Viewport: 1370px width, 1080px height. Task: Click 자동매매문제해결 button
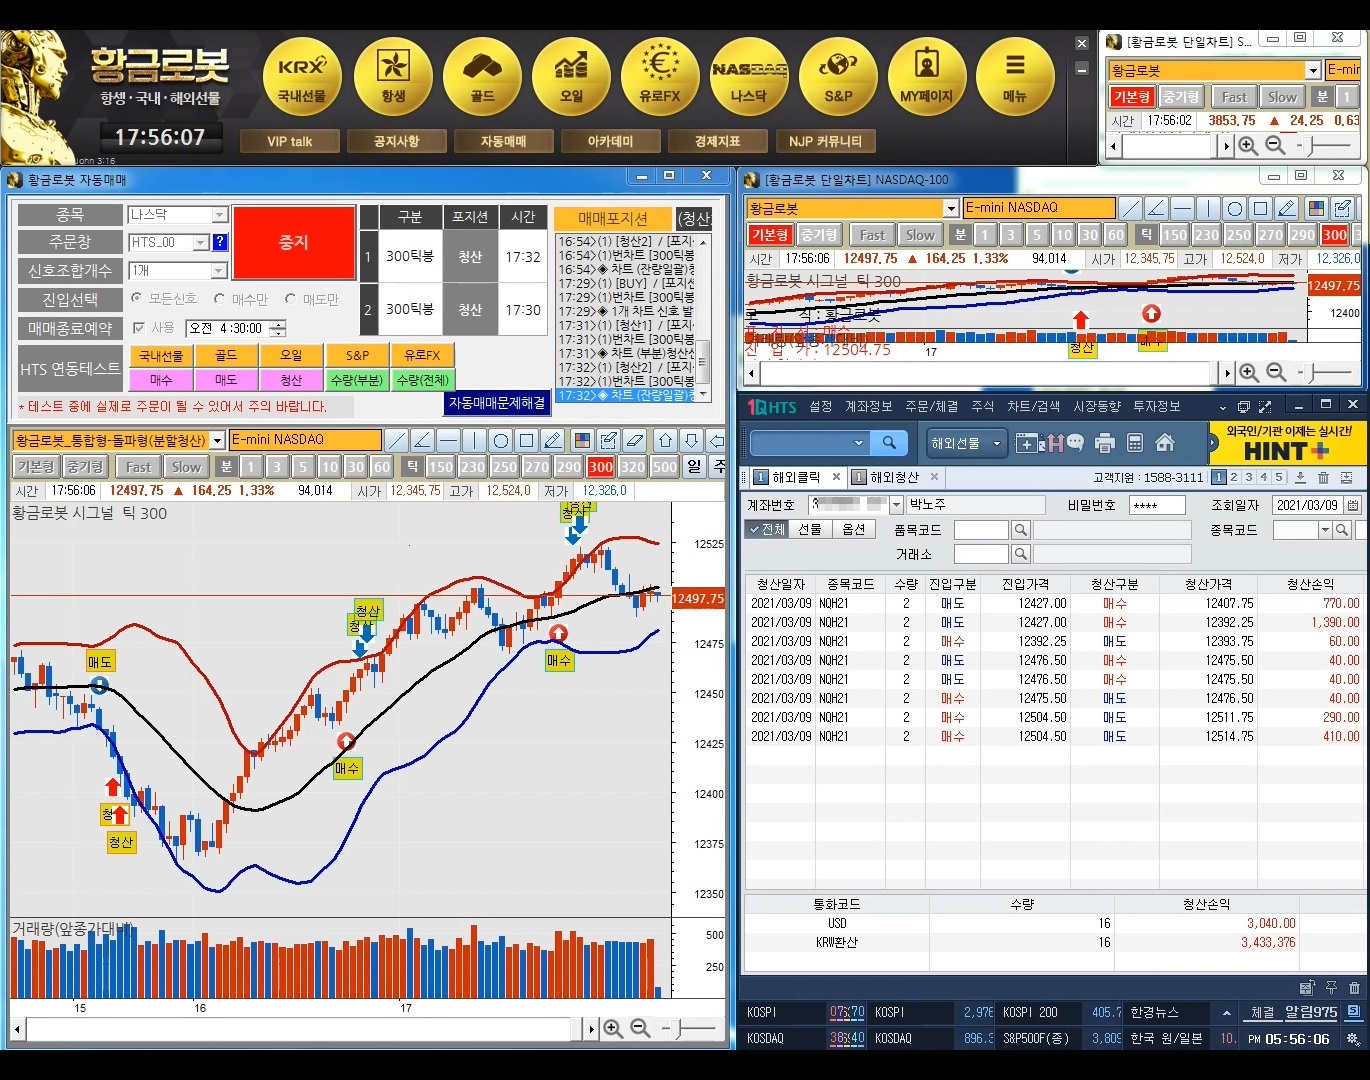[x=497, y=402]
